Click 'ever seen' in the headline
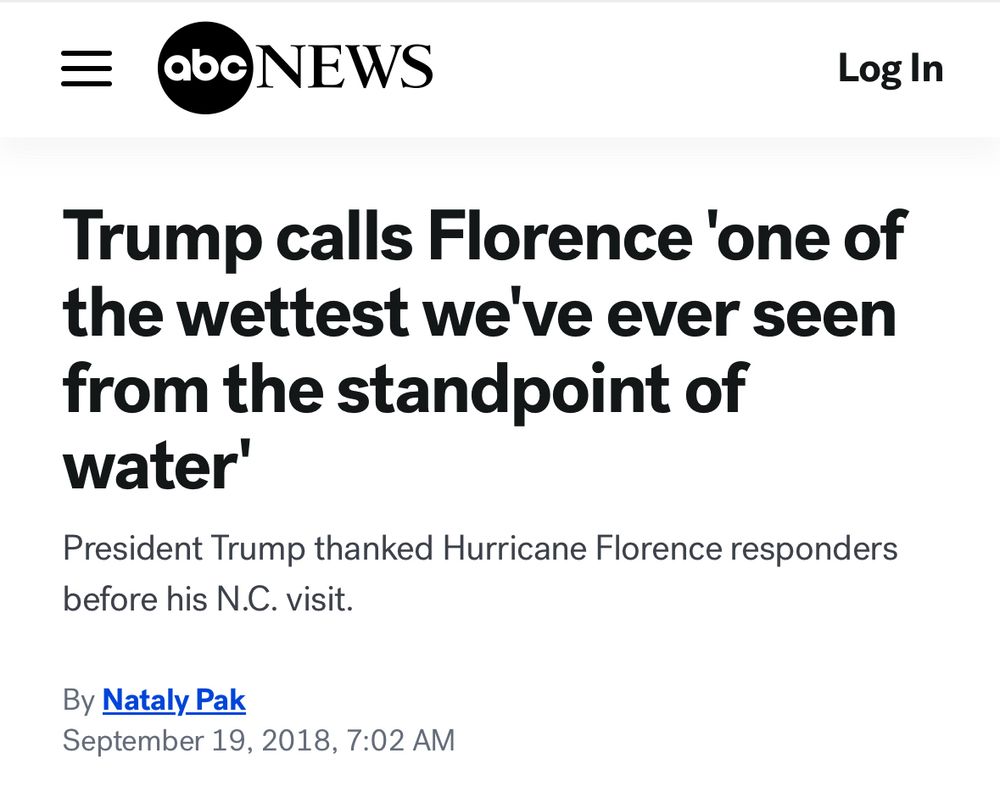 [751, 313]
